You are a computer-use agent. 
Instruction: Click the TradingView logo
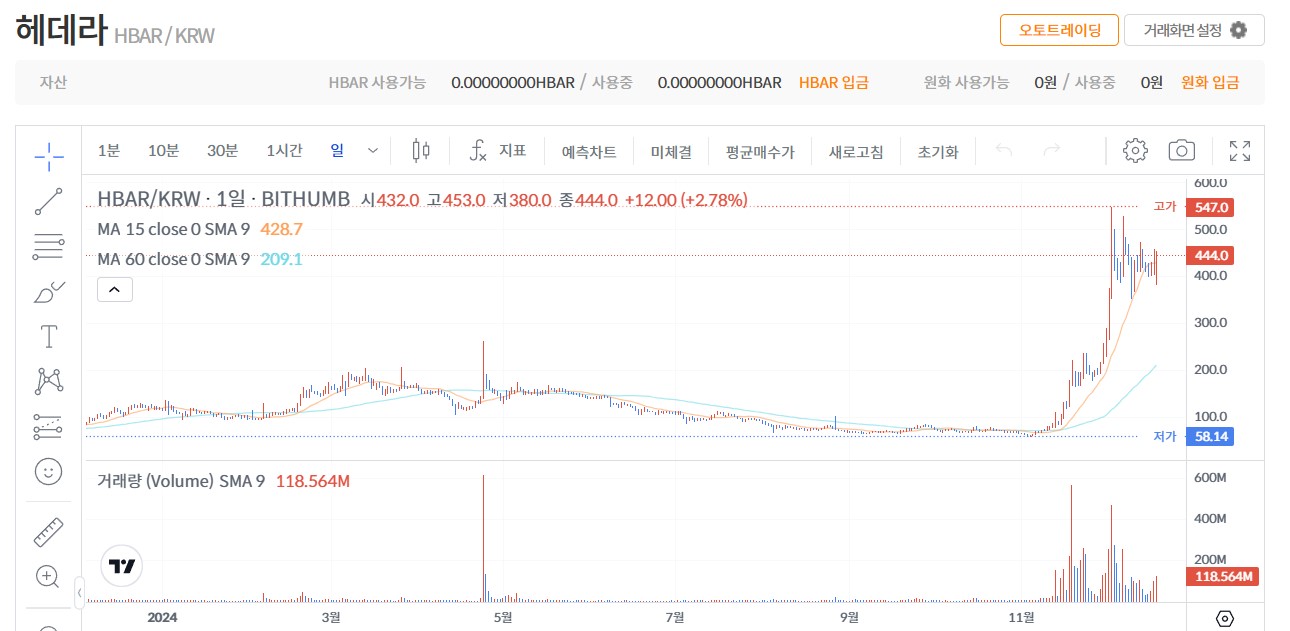122,566
